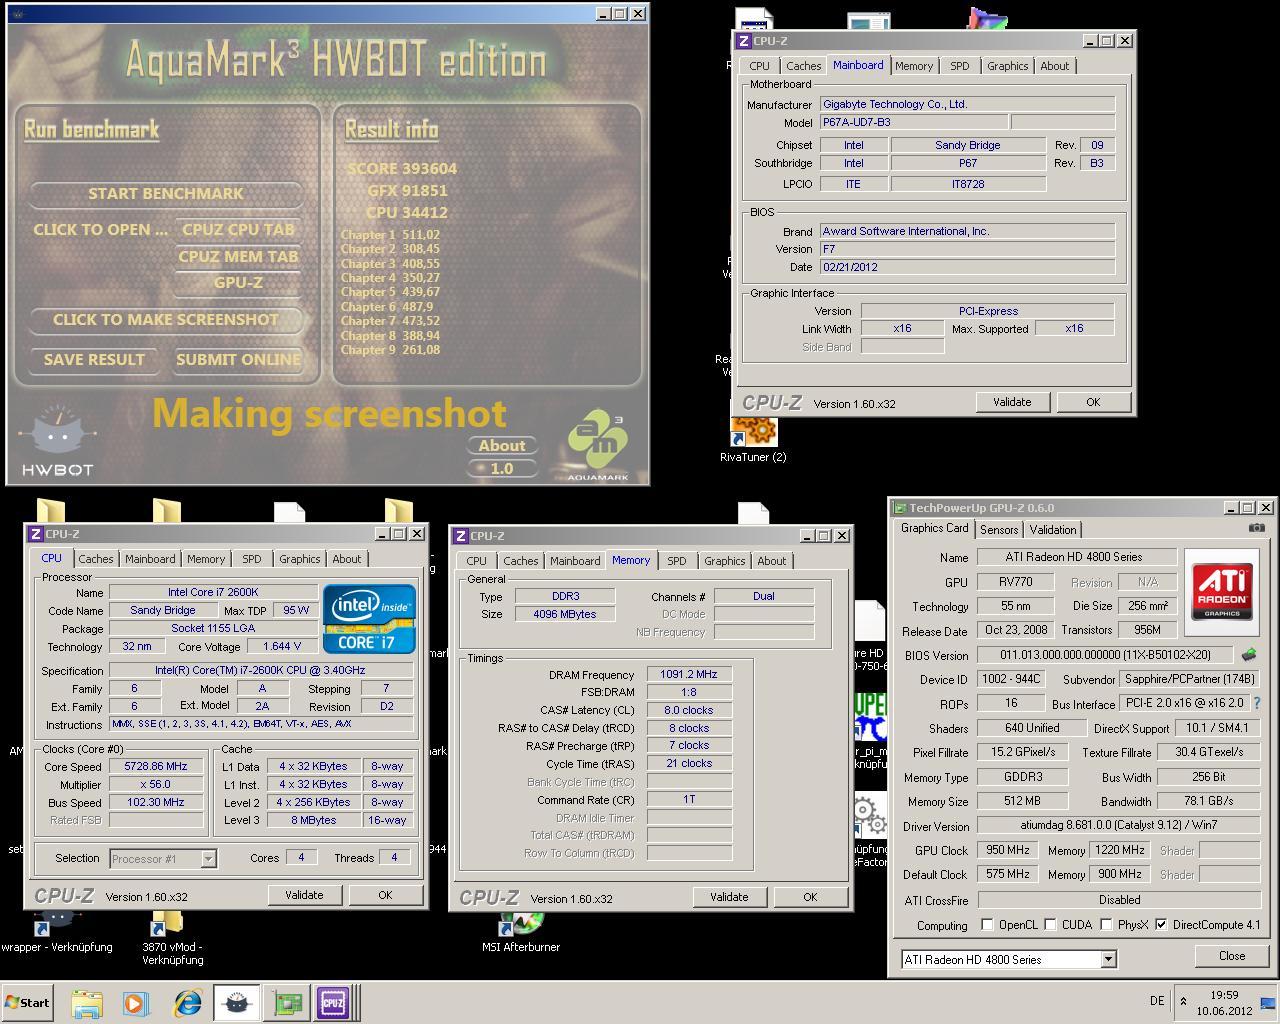Click OK in CPU-Z Memory window
Viewport: 1280px width, 1024px height.
tap(810, 897)
